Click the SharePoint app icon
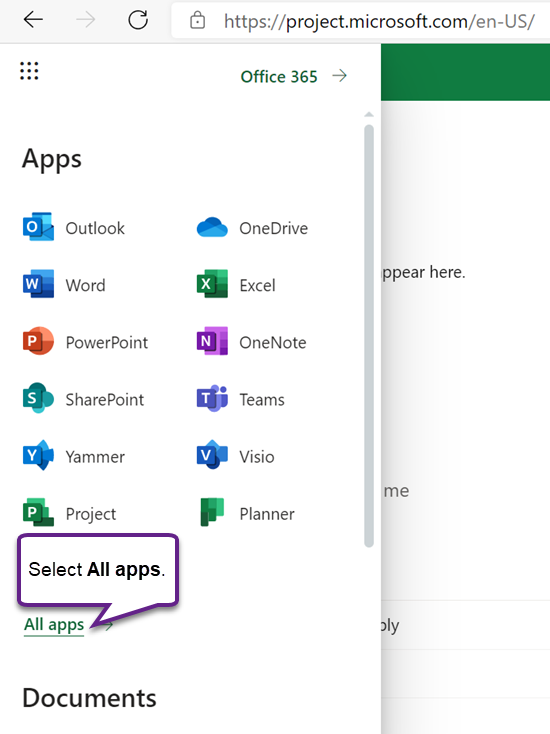The width and height of the screenshot is (550, 734). point(38,398)
